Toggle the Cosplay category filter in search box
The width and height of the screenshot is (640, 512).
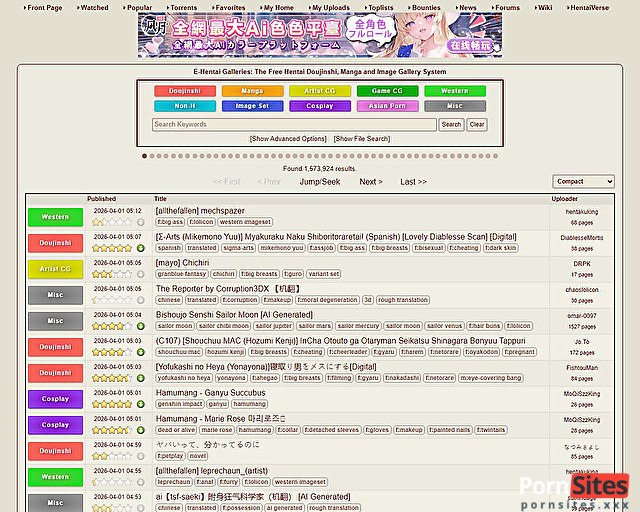(x=320, y=106)
